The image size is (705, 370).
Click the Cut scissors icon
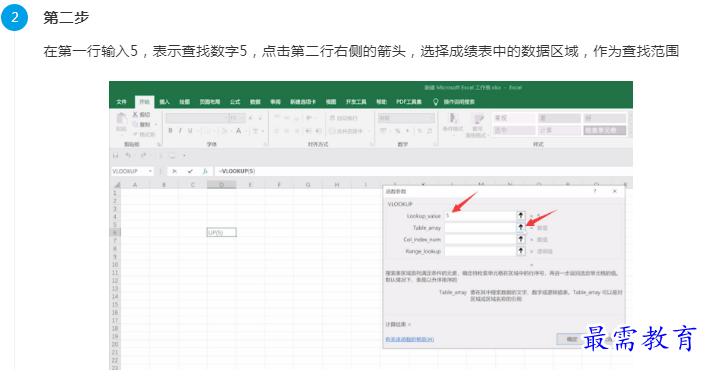coord(135,115)
